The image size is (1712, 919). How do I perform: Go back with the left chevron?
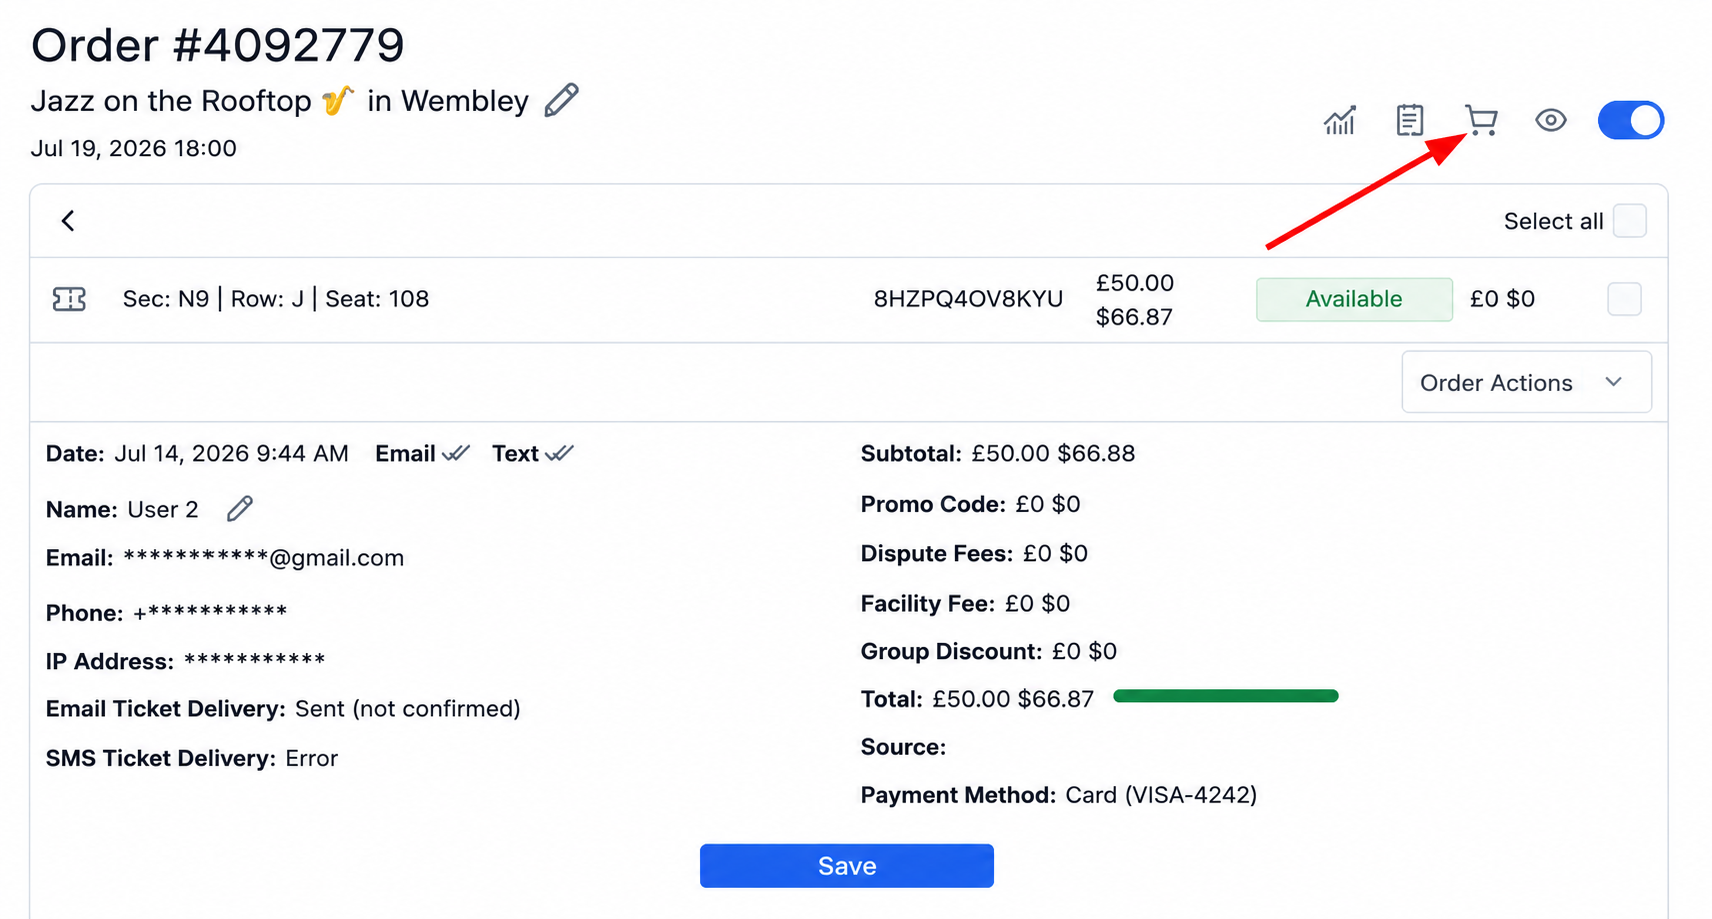click(68, 221)
